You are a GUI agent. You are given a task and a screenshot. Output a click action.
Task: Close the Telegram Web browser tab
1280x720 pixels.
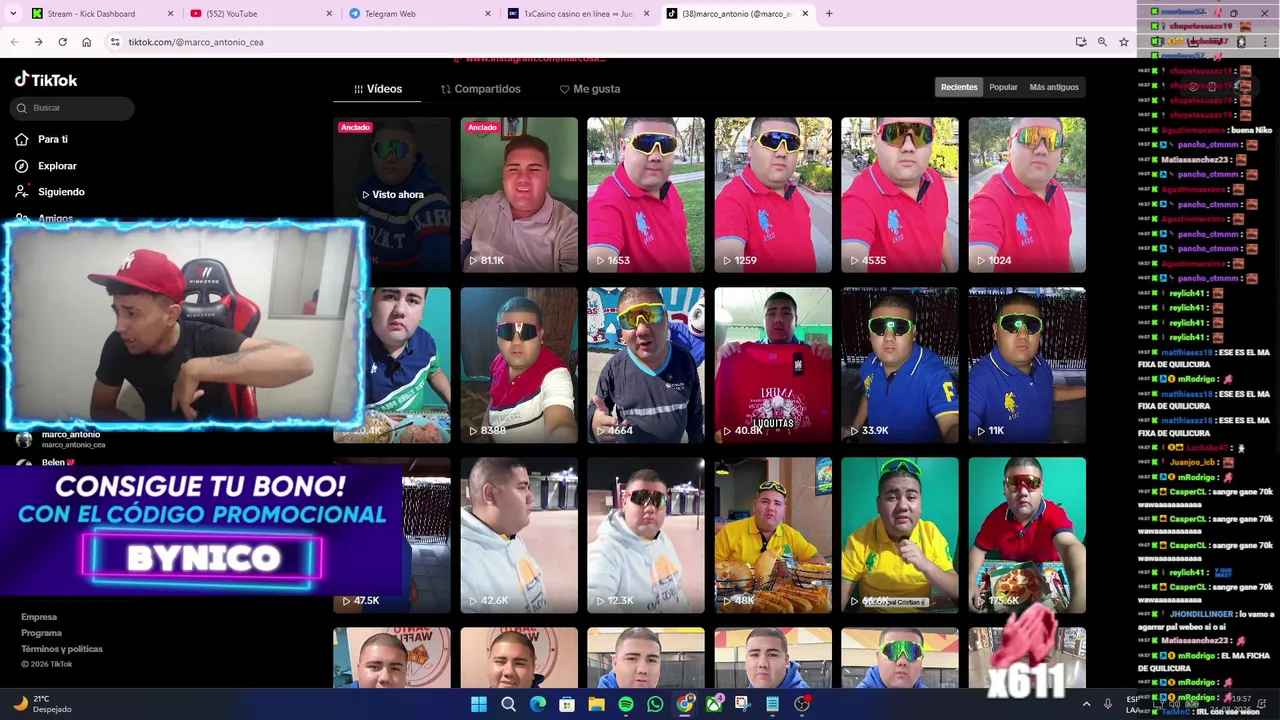(488, 14)
